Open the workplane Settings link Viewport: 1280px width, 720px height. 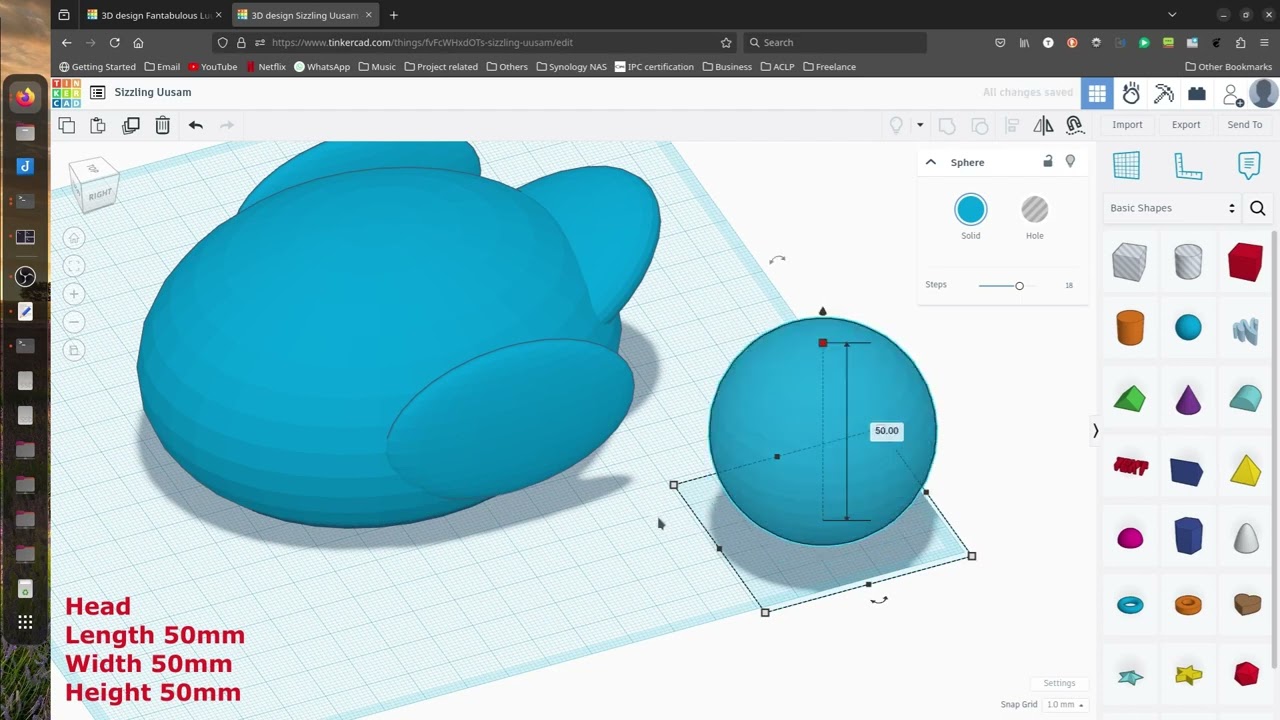1059,683
